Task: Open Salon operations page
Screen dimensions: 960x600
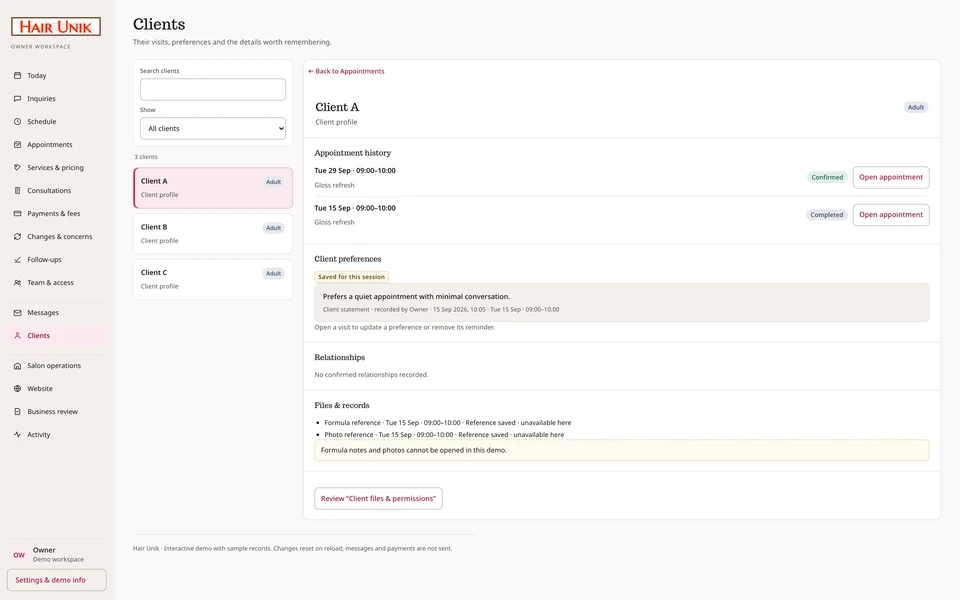Action: point(57,366)
